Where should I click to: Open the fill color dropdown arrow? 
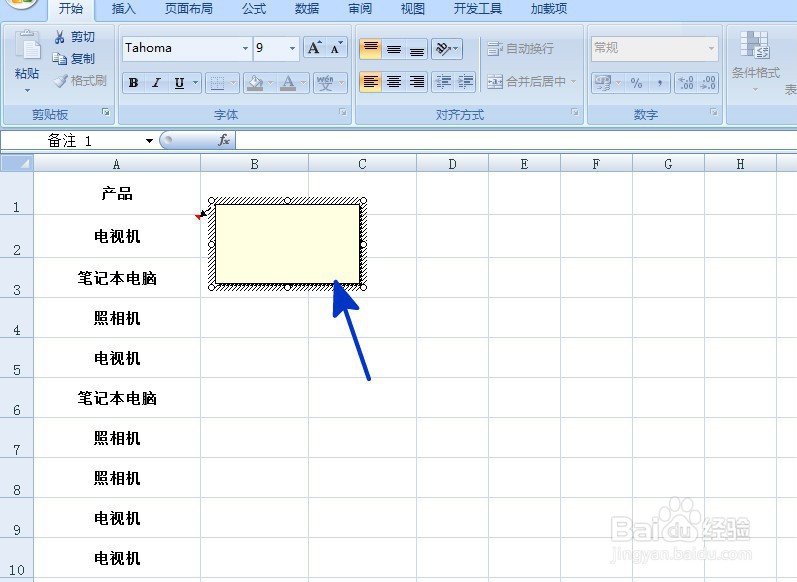(x=270, y=82)
